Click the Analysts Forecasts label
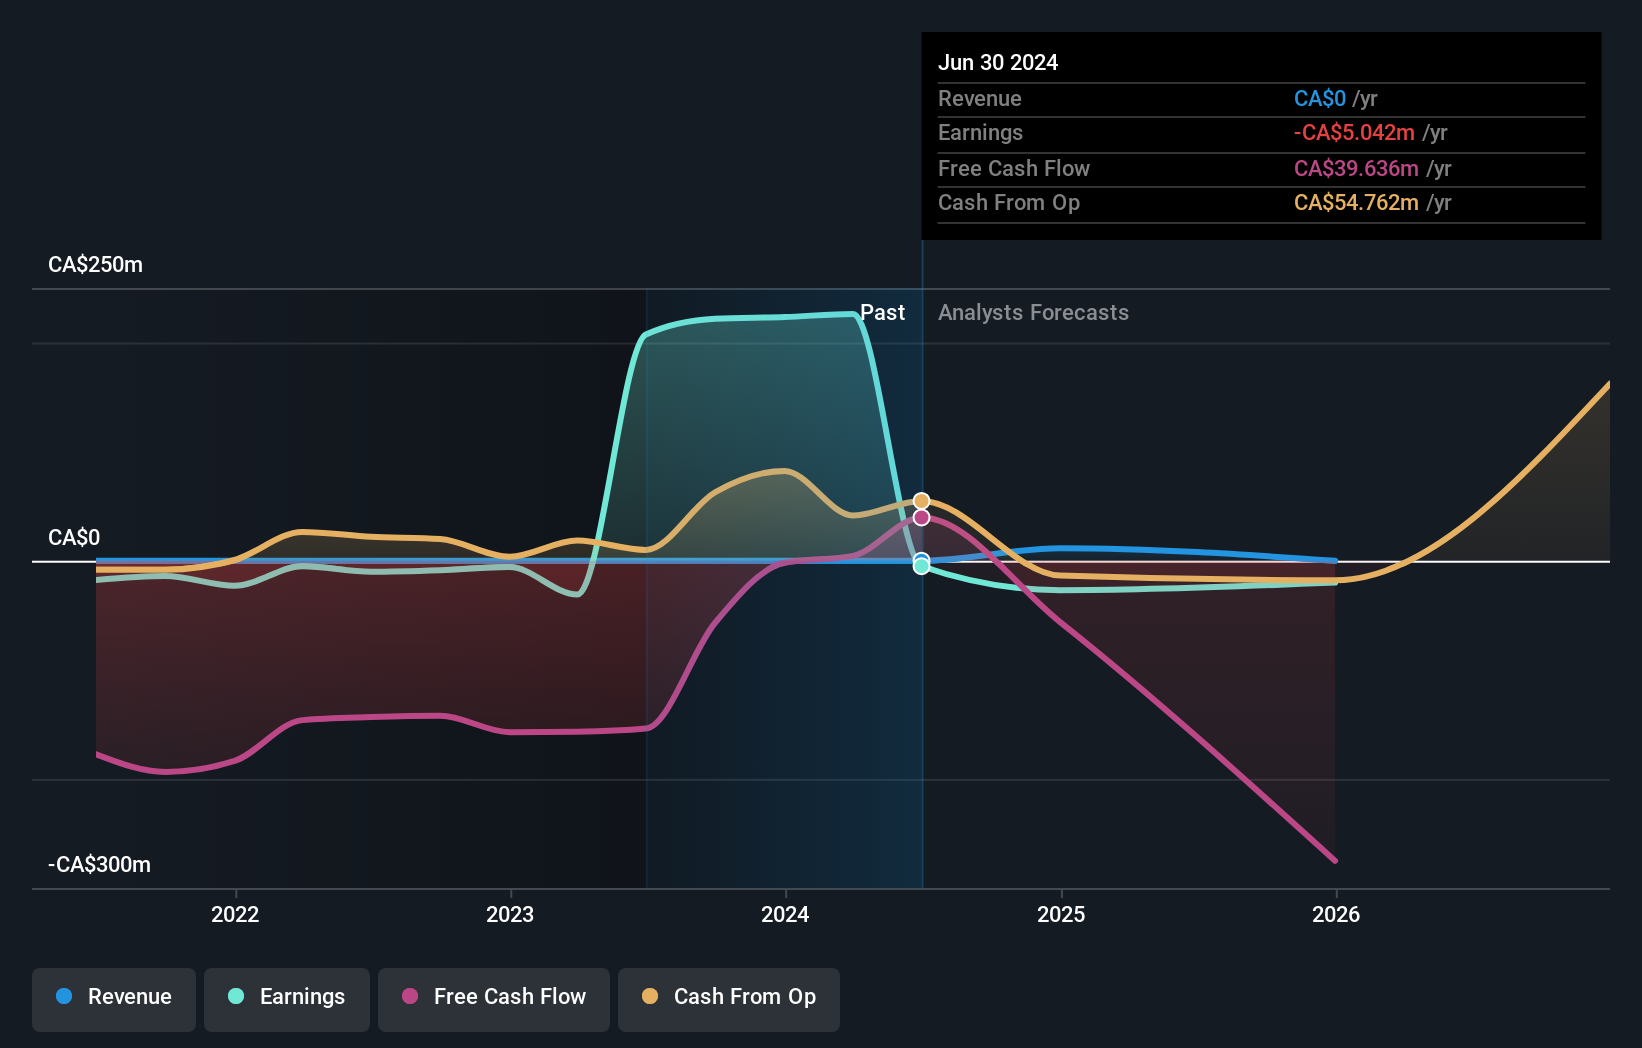Screen dimensions: 1642x1048 (x=1033, y=313)
